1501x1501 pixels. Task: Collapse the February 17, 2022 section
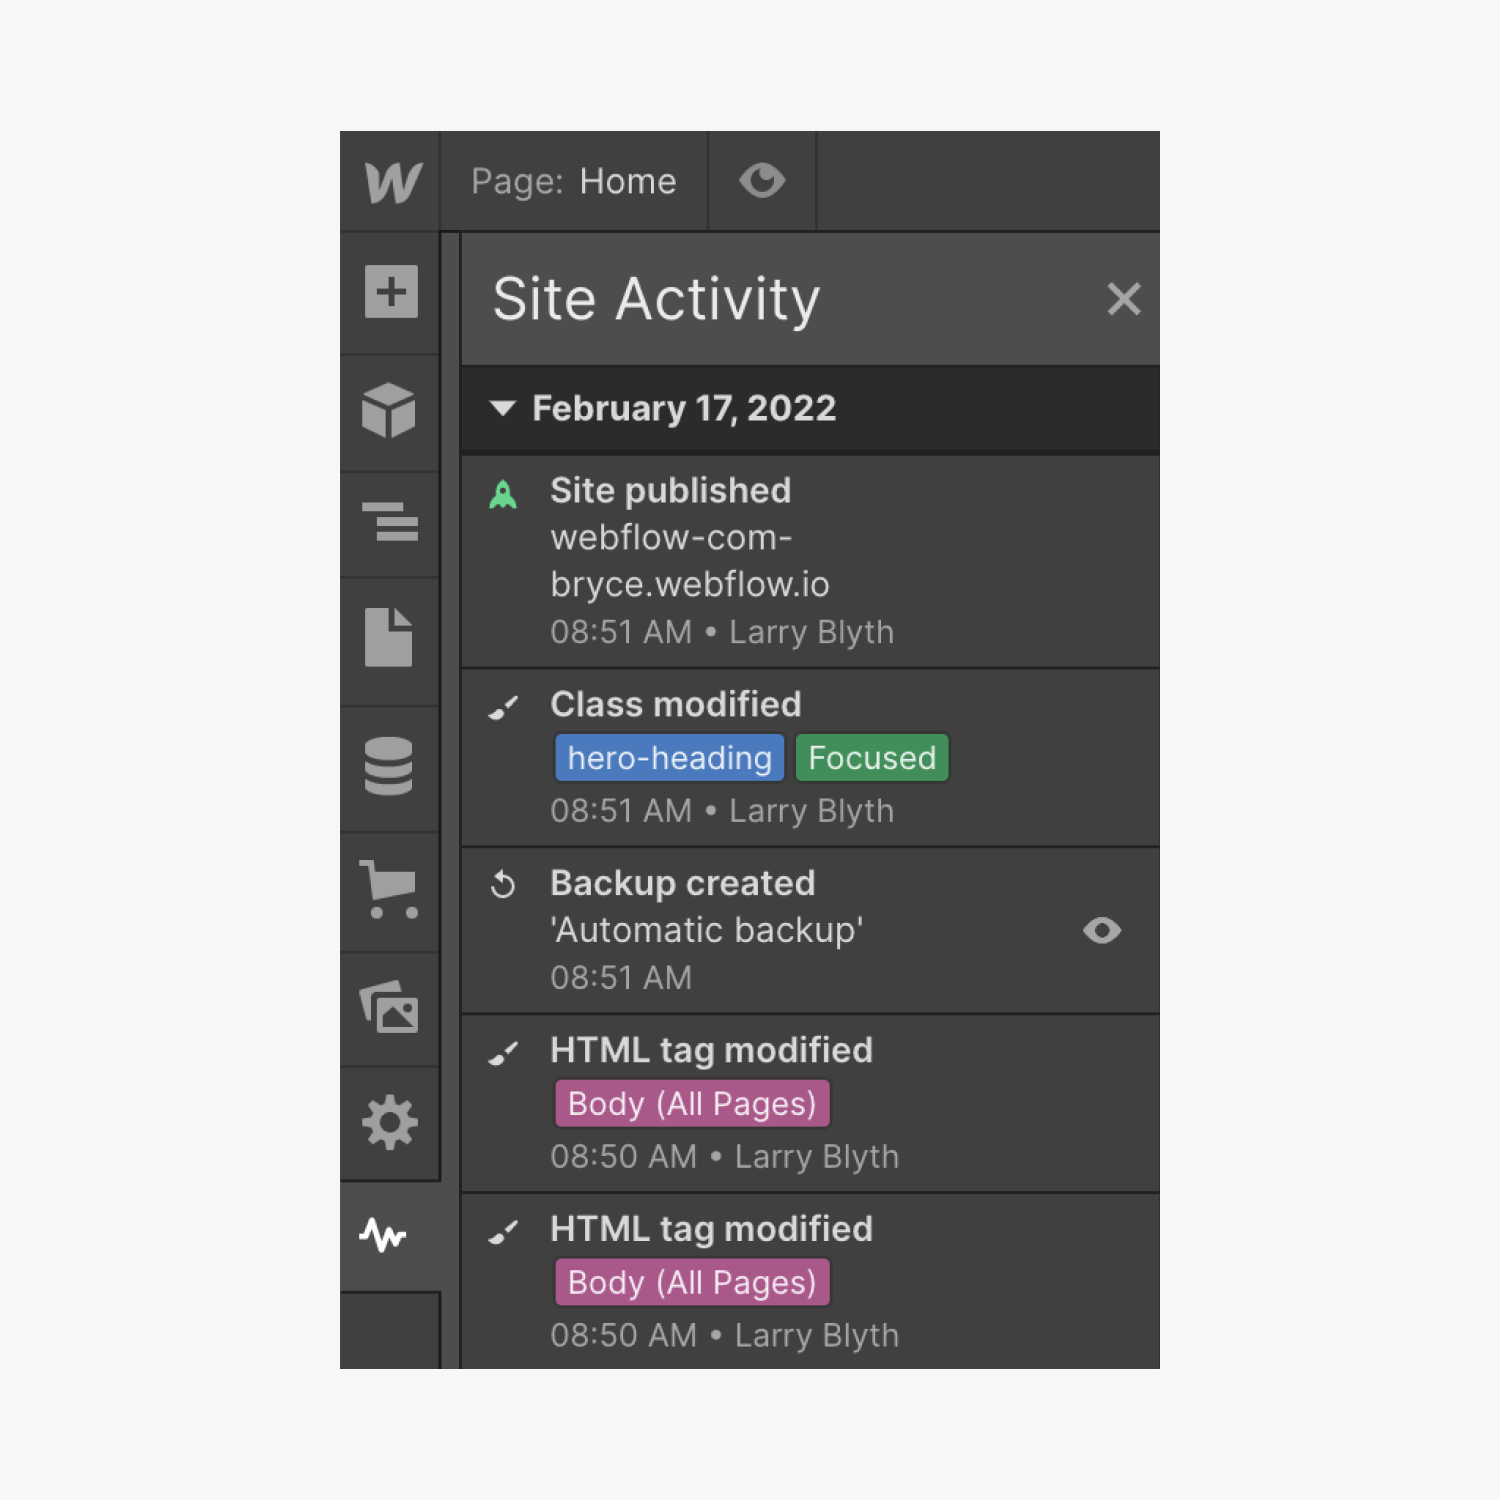coord(503,408)
